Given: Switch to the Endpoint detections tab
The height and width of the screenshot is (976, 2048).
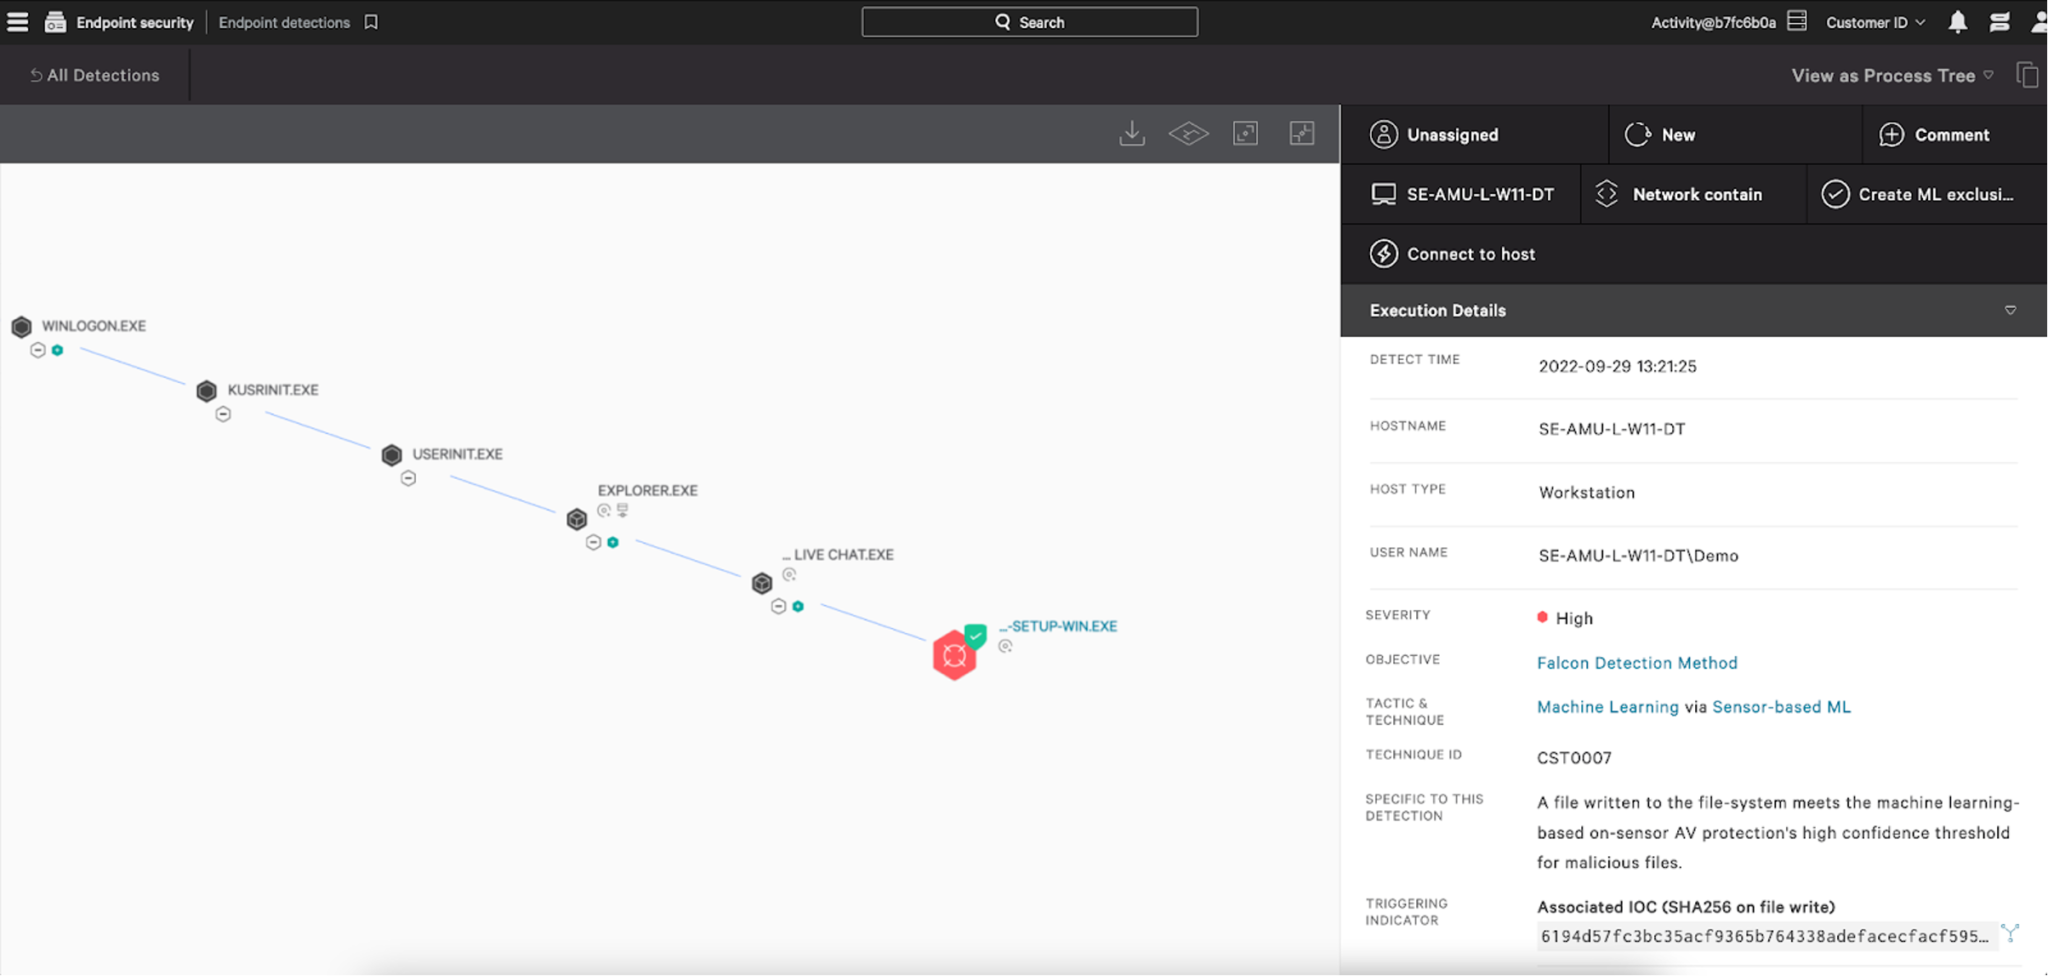Looking at the screenshot, I should [x=285, y=21].
